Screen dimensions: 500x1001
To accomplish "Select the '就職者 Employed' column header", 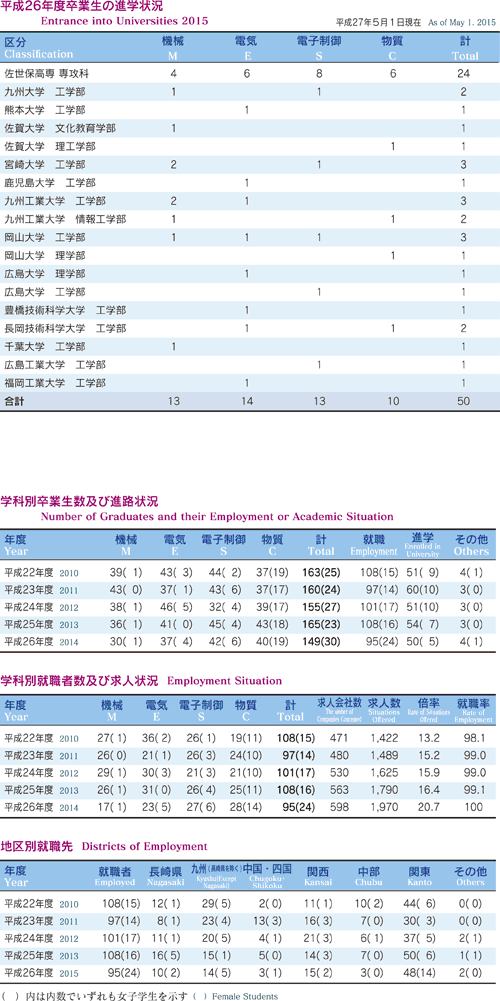I will pos(115,876).
